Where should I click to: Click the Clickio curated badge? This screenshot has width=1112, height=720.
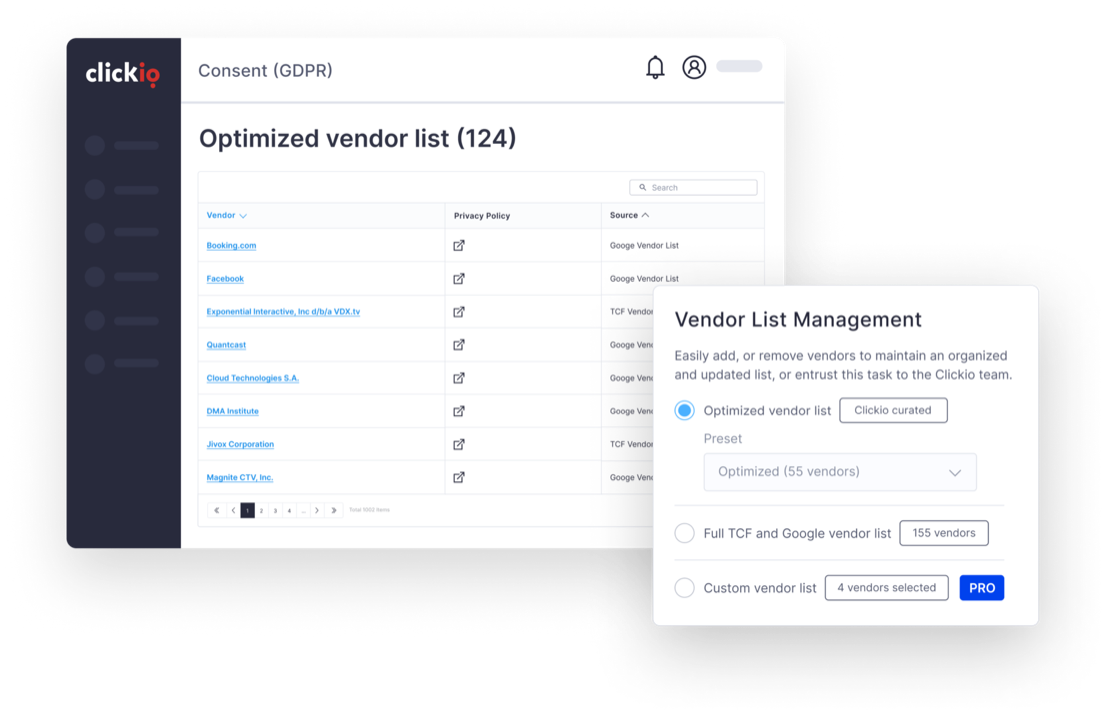tap(893, 410)
